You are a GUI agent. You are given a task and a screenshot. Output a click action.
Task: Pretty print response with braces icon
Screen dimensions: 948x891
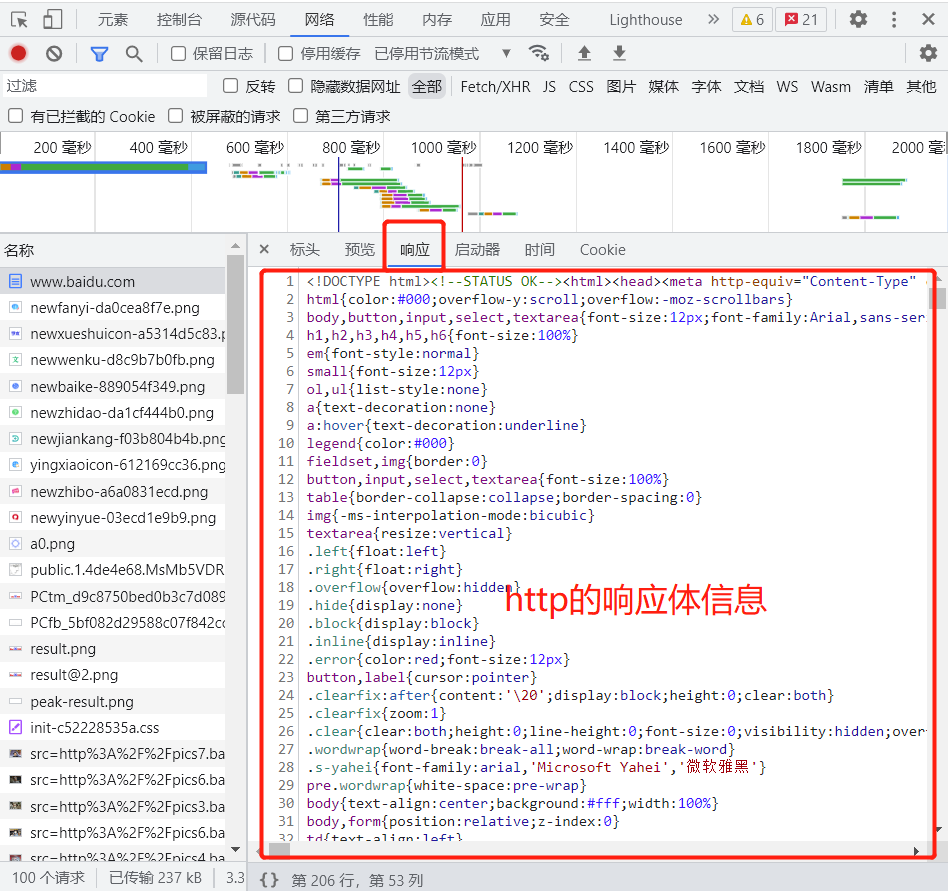[x=268, y=880]
